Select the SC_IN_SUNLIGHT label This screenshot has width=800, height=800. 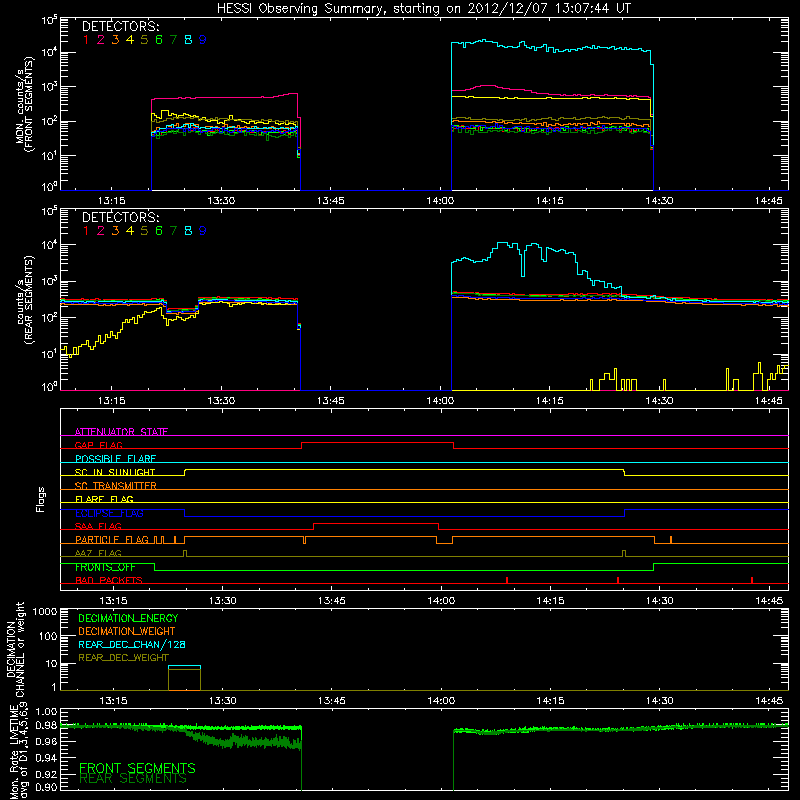(115, 472)
